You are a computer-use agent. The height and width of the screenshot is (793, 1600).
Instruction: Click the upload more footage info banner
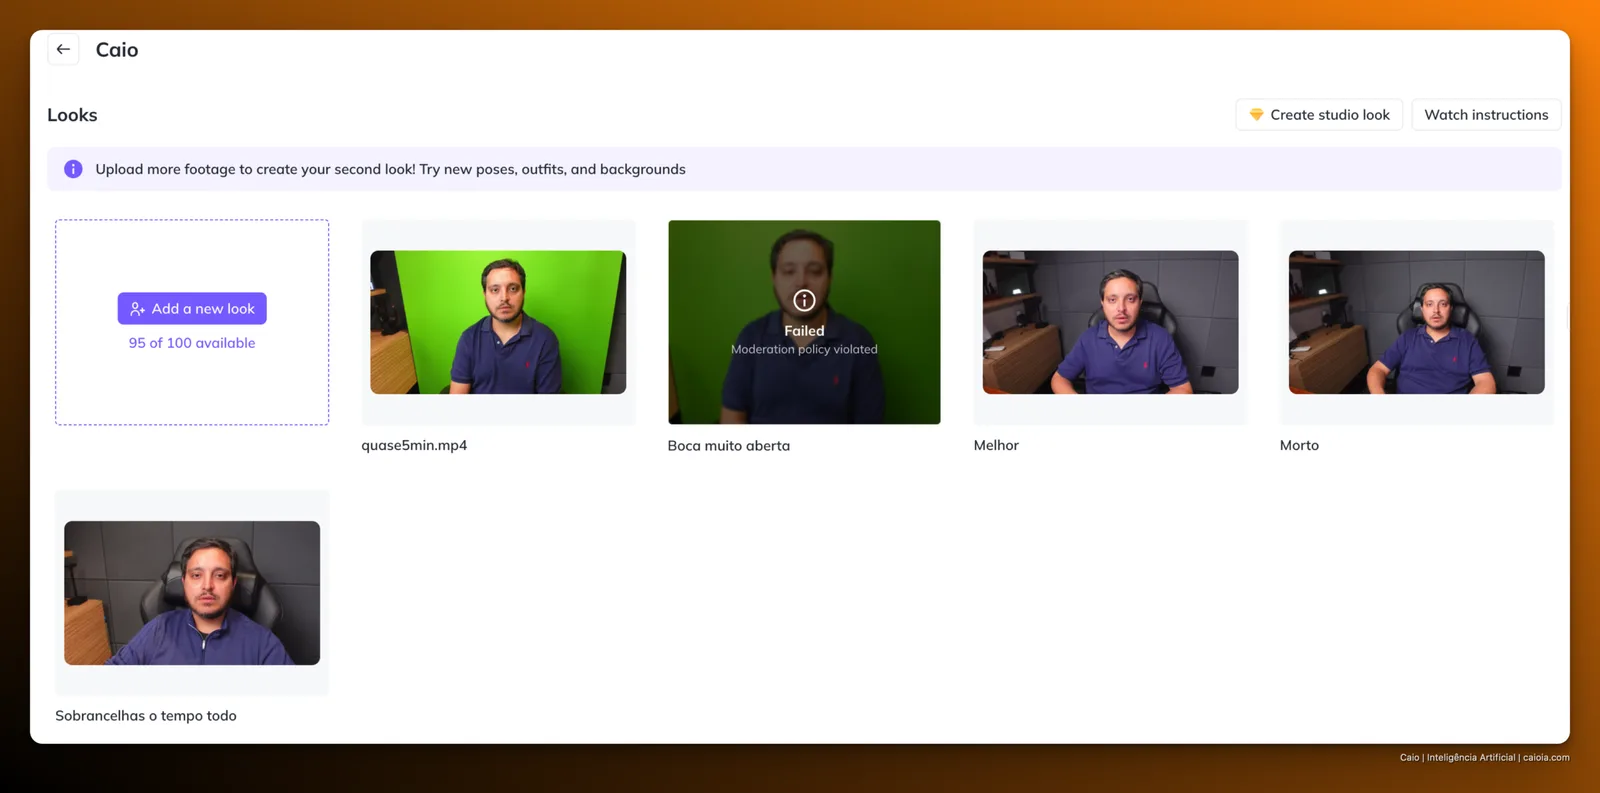point(804,169)
